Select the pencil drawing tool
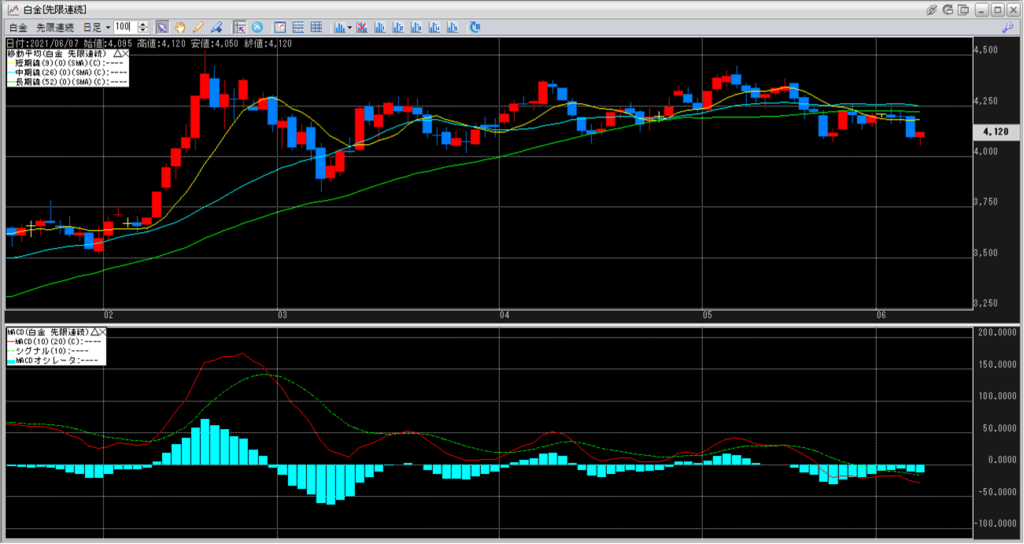The image size is (1024, 544). (198, 26)
